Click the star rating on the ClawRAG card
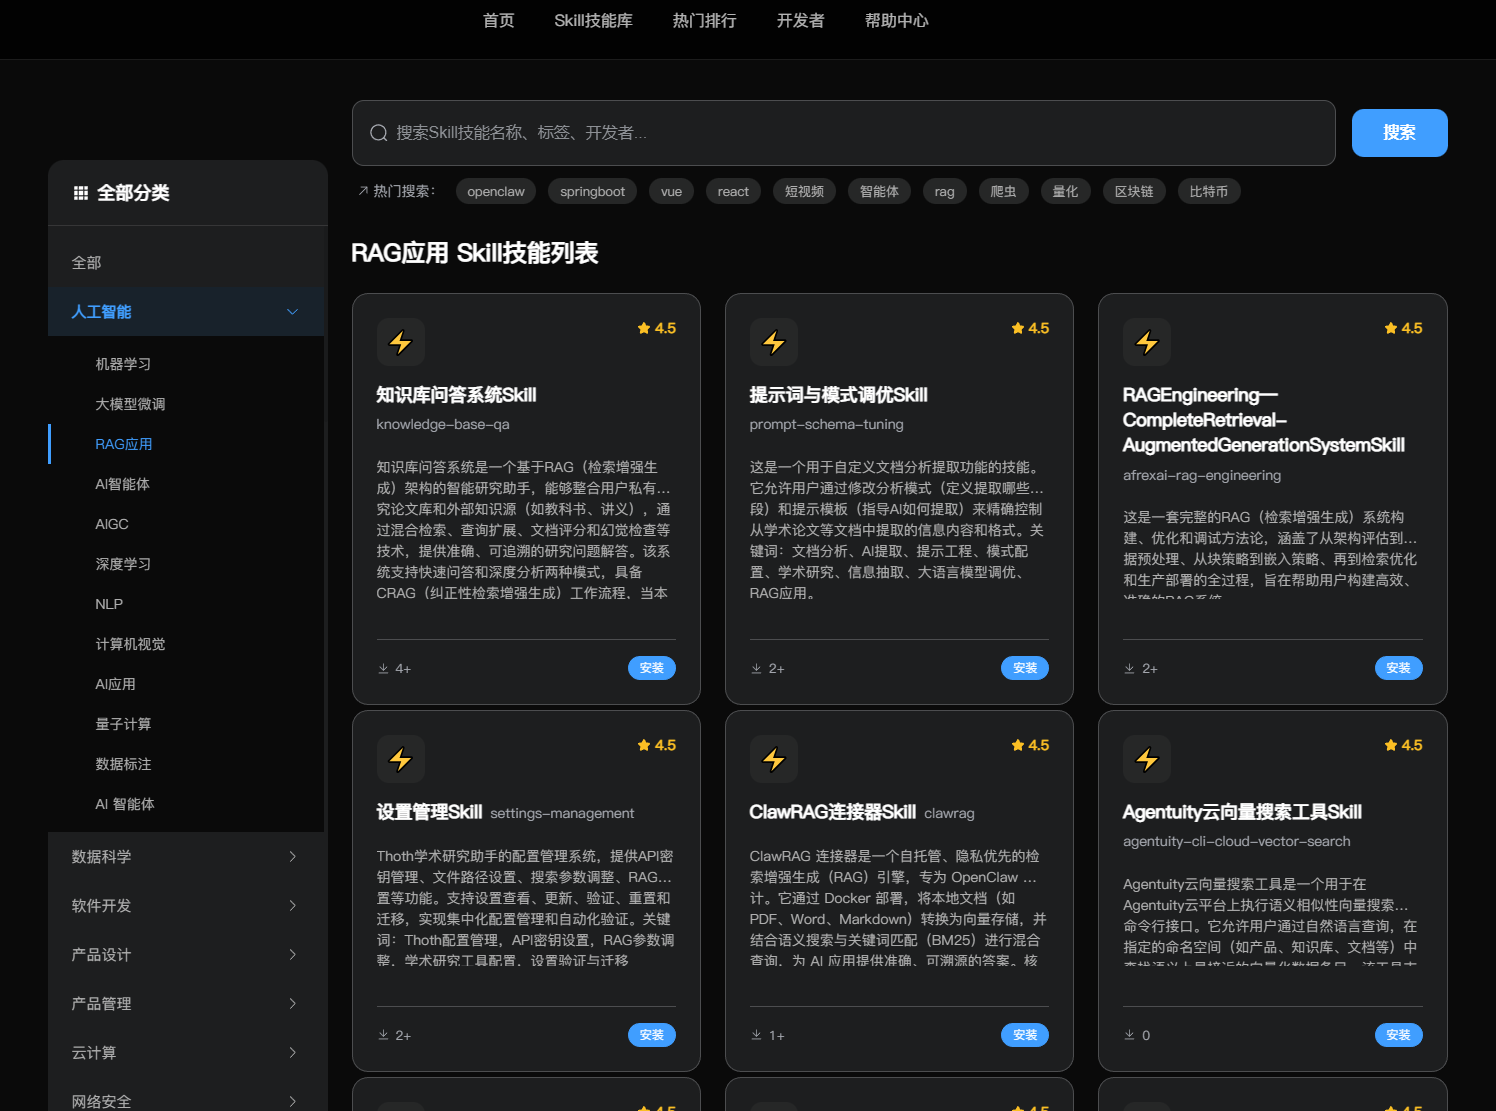 pyautogui.click(x=1029, y=744)
